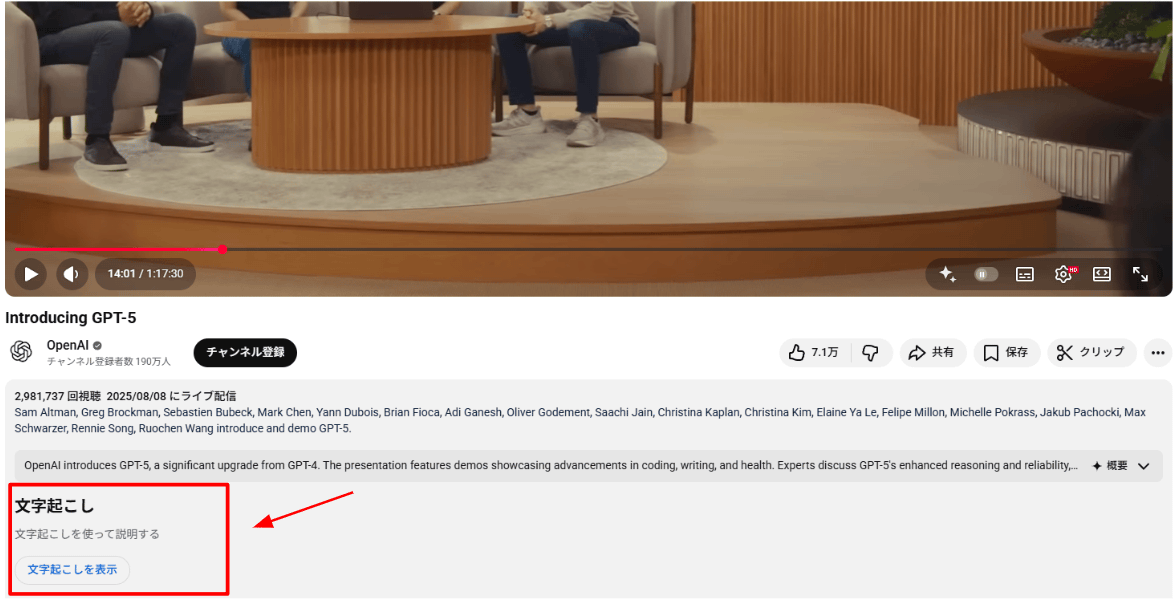Open the three-dot more actions menu
The image size is (1174, 602).
(x=1158, y=353)
